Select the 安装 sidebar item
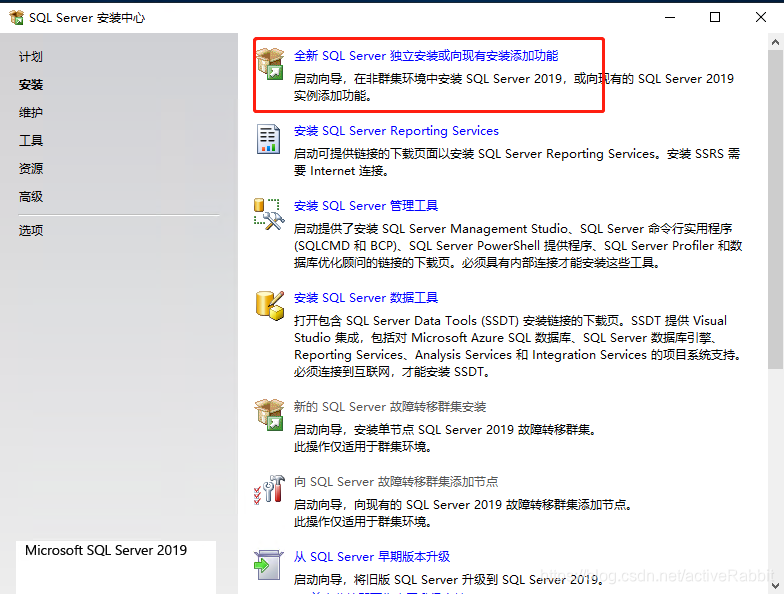This screenshot has width=784, height=594. click(x=31, y=84)
